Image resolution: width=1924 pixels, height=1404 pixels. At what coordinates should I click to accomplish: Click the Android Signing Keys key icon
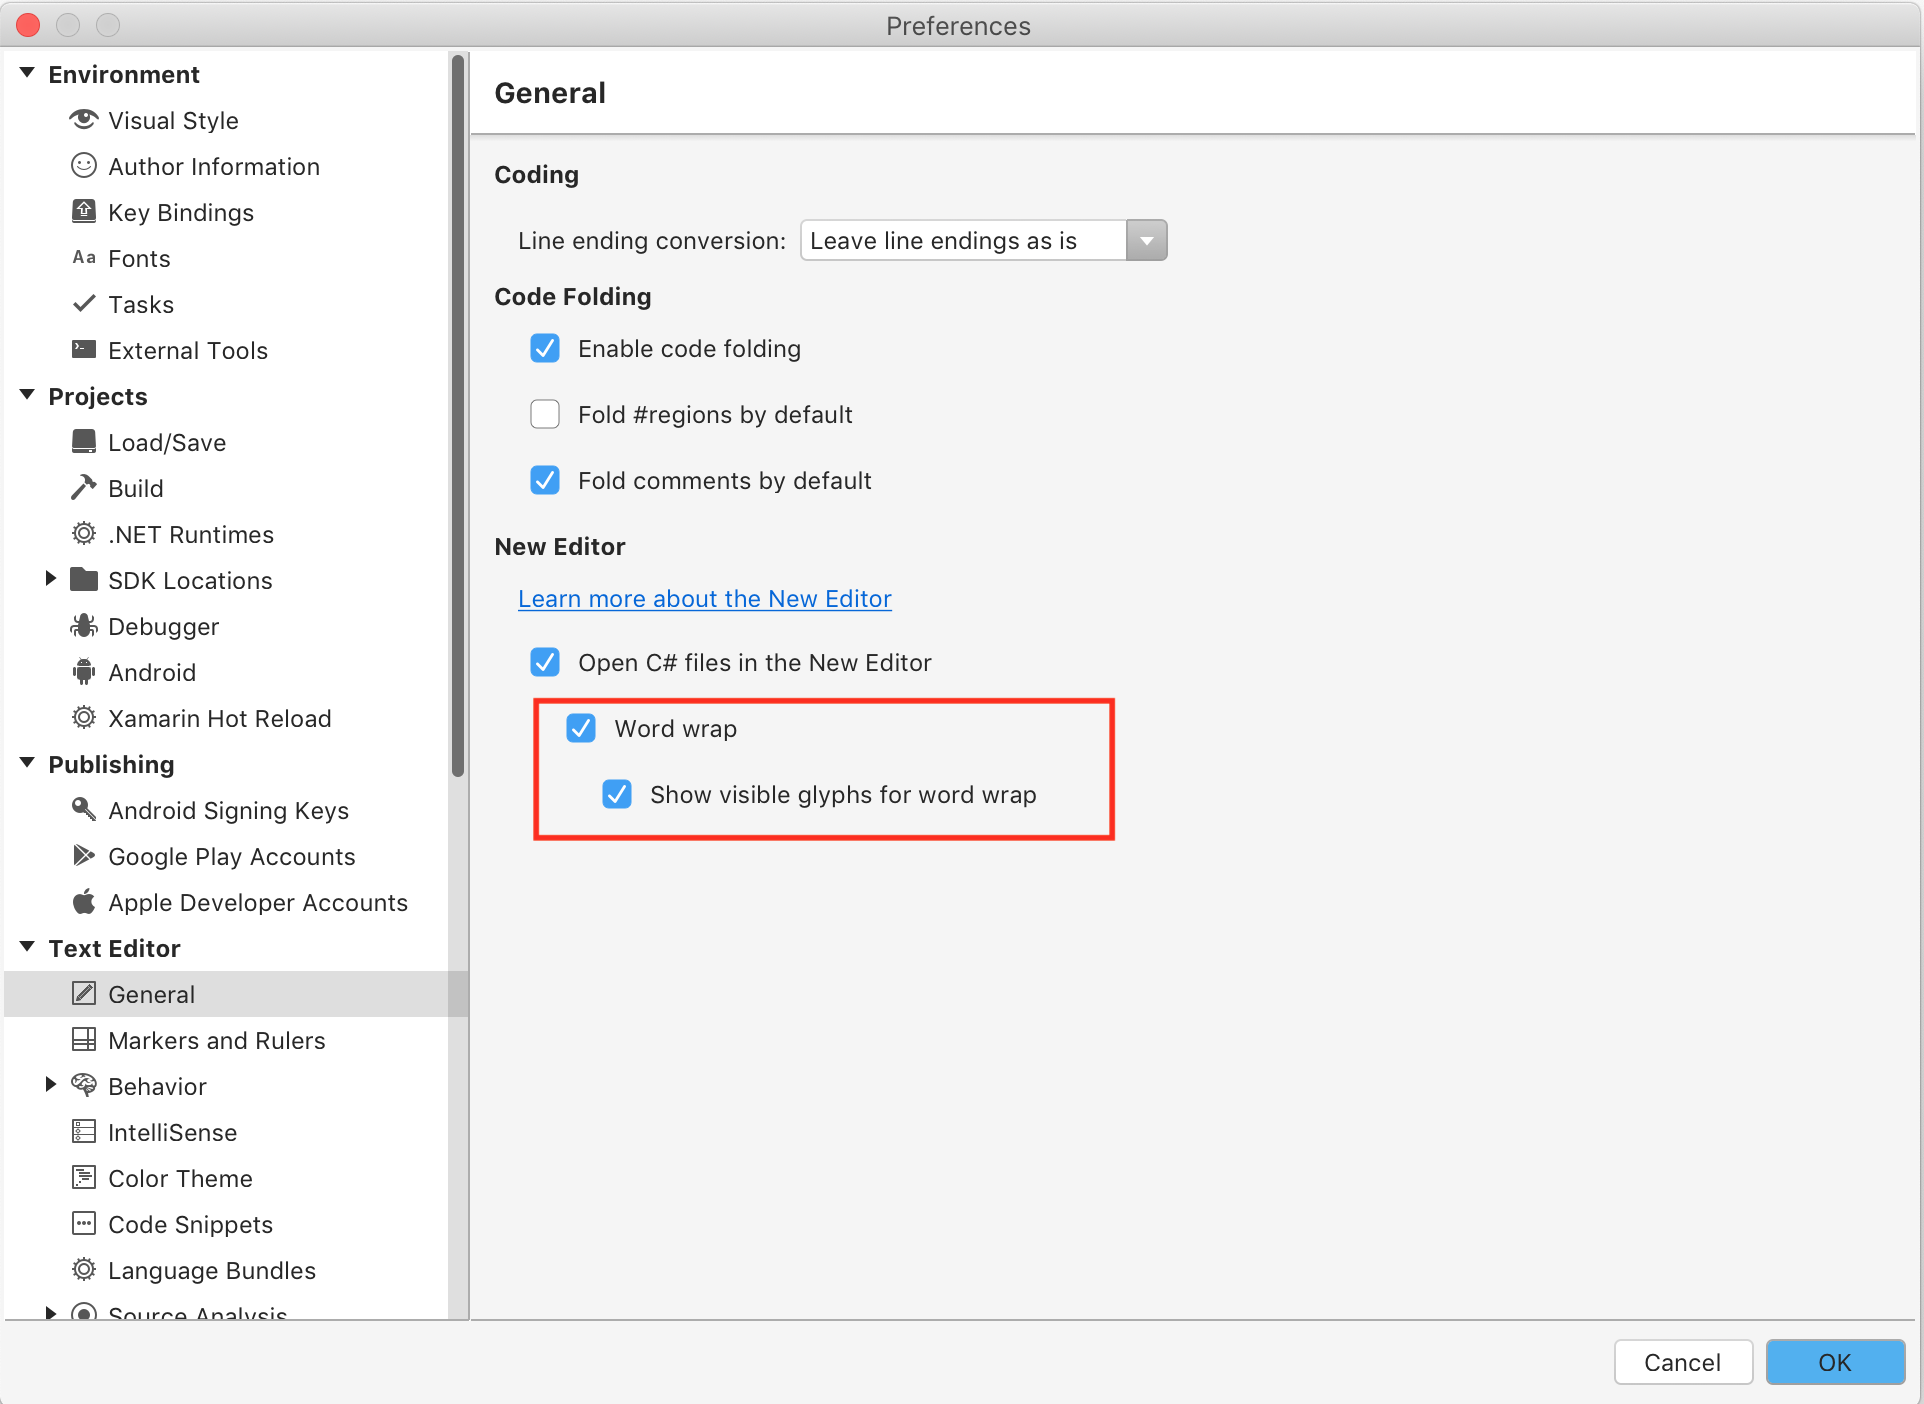[x=84, y=810]
